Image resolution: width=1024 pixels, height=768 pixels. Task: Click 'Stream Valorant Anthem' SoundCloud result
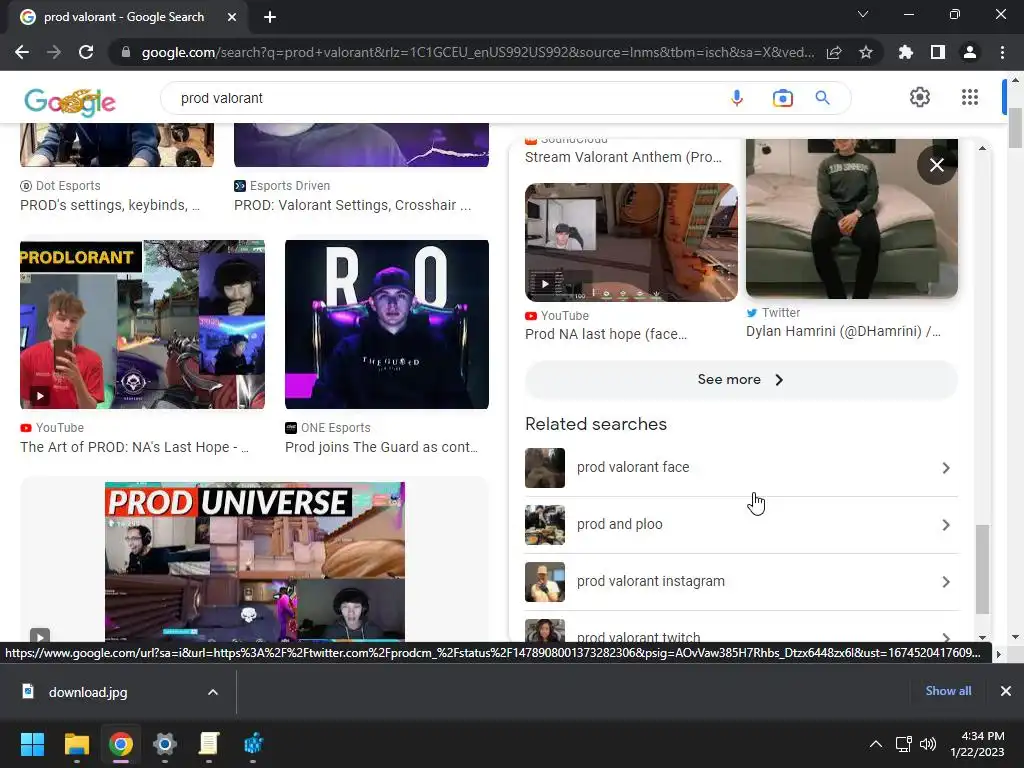(x=624, y=157)
